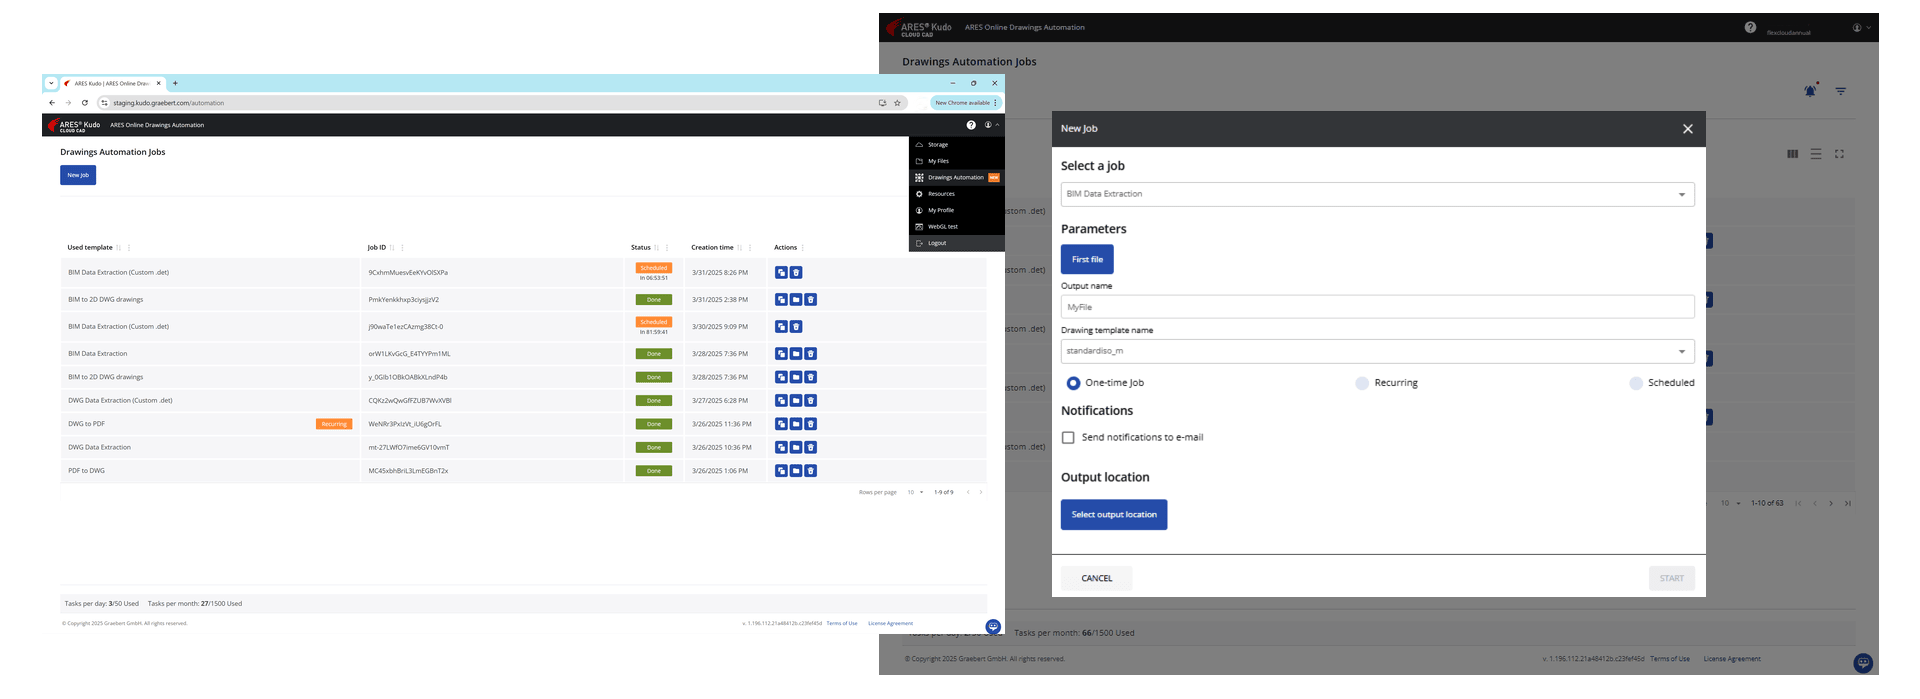1920x699 pixels.
Task: Bookmark page with the star icon
Action: click(x=897, y=103)
